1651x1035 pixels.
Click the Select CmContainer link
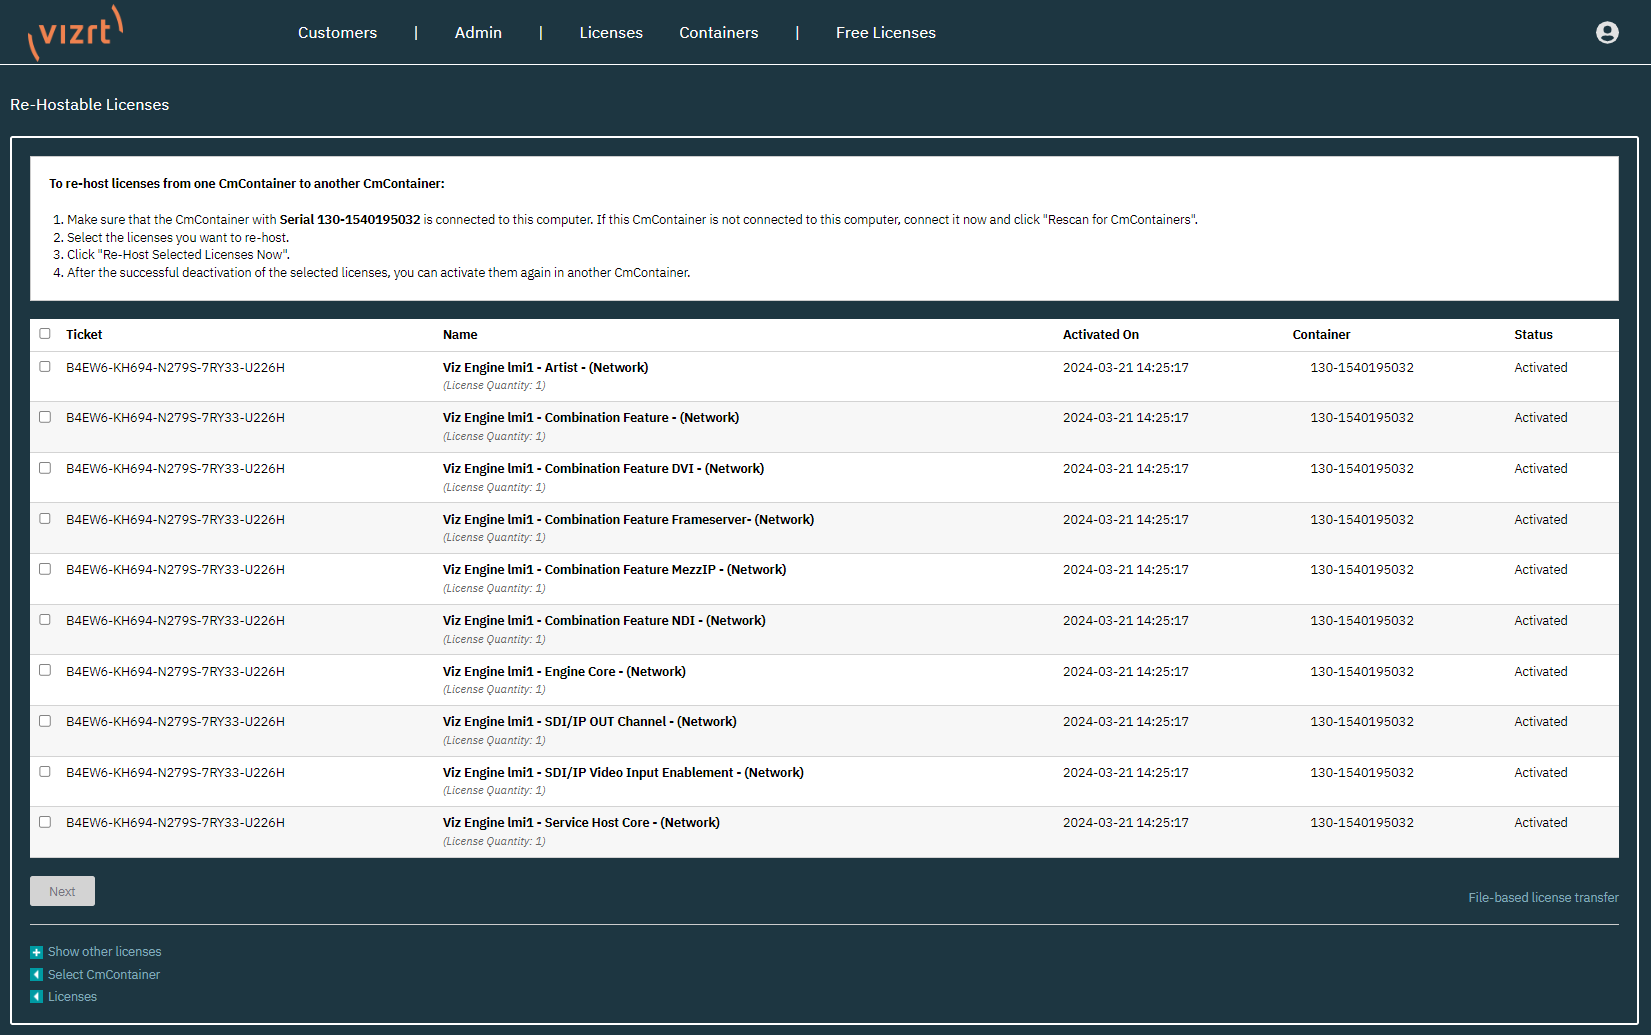tap(104, 975)
